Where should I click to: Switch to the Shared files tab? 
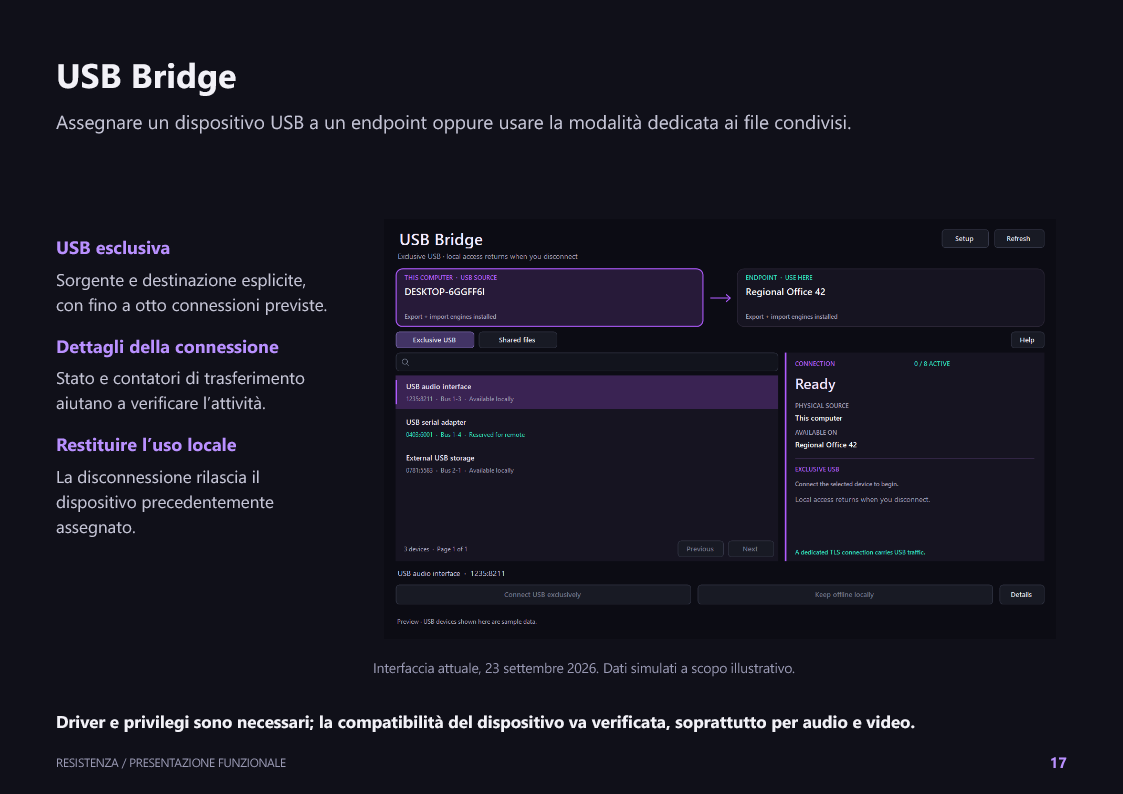tap(517, 340)
